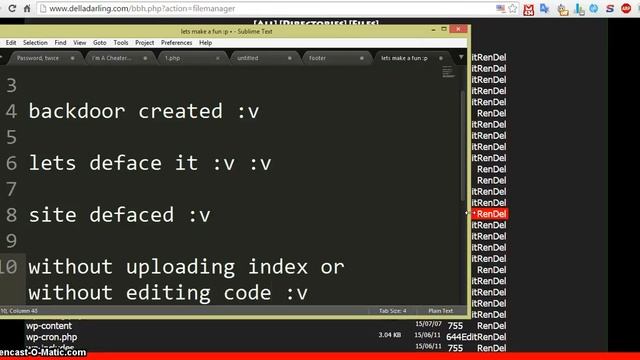
Task: Open the Project menu
Action: (x=144, y=42)
